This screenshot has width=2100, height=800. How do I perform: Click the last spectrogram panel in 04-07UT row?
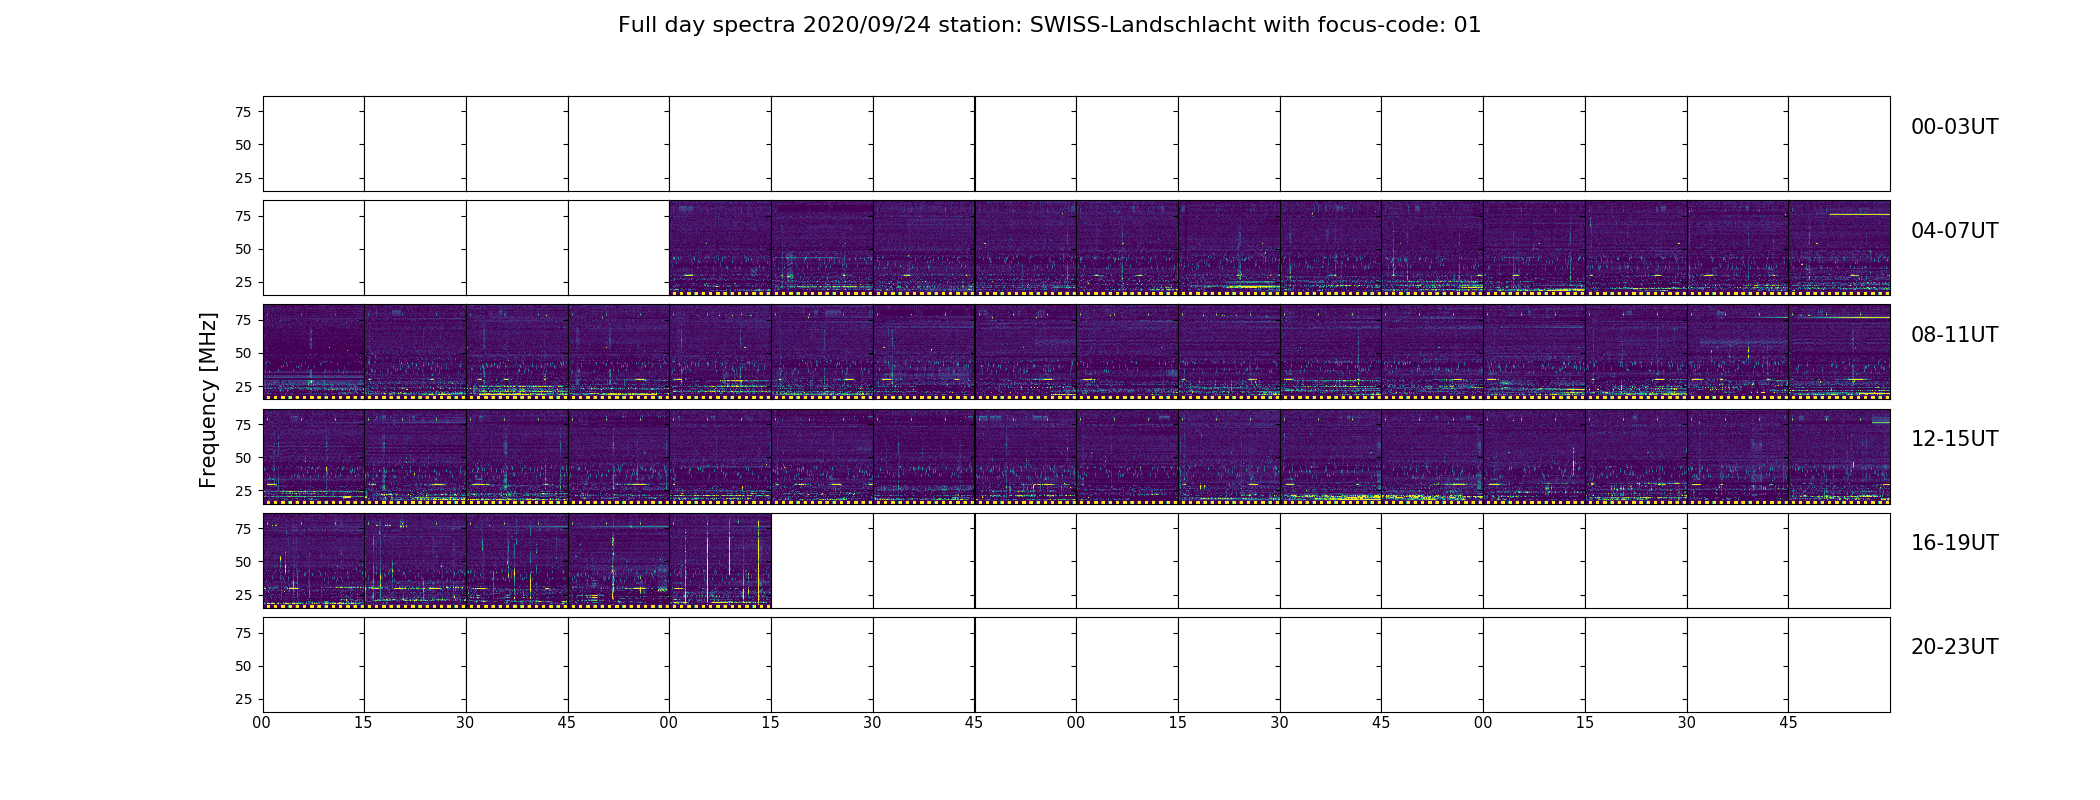tap(1839, 248)
